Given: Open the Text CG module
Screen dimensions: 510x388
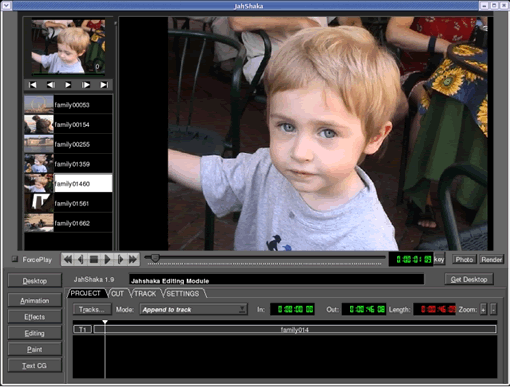Looking at the screenshot, I should [35, 365].
